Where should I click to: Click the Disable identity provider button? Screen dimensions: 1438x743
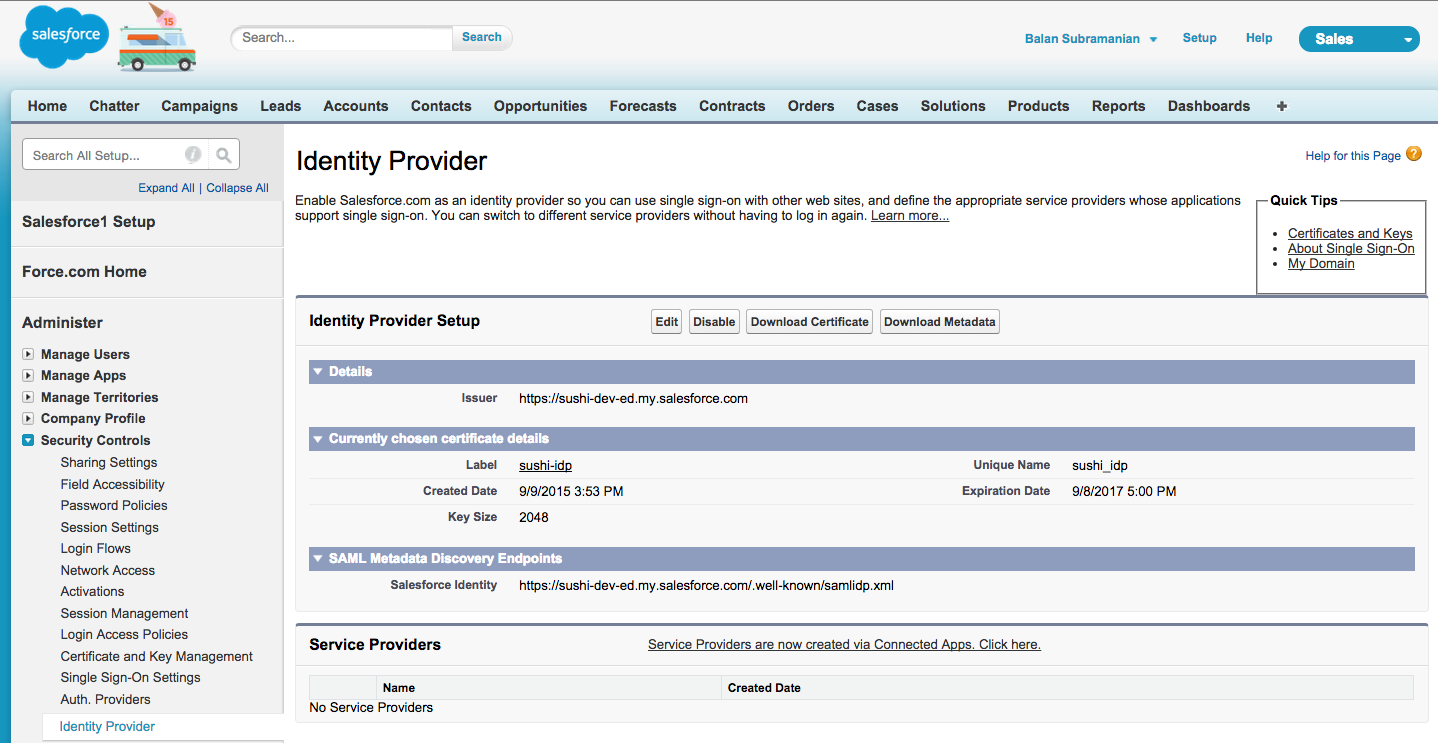(x=714, y=322)
